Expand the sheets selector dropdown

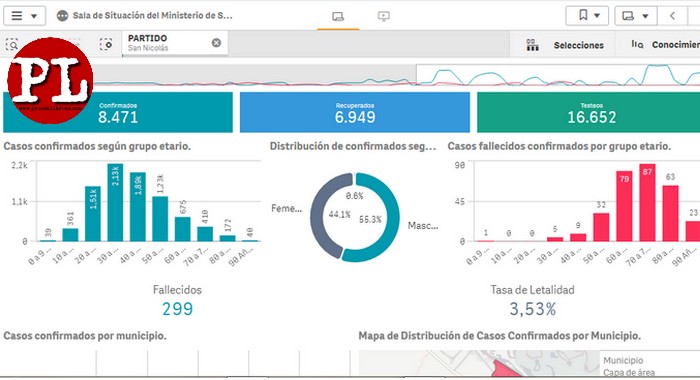point(635,16)
